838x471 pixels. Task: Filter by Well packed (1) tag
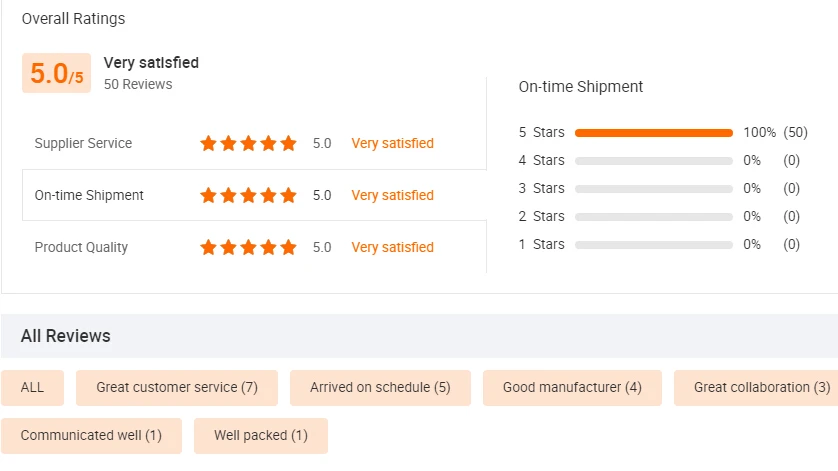(260, 435)
